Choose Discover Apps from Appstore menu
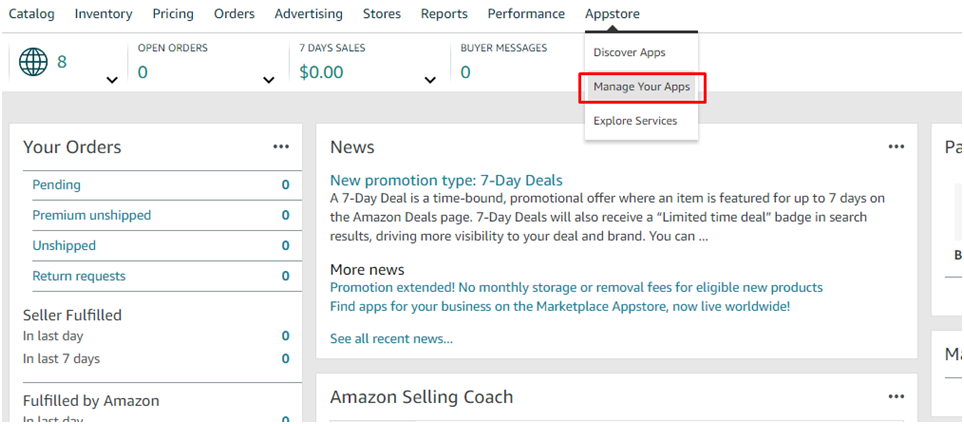964x424 pixels. click(630, 53)
